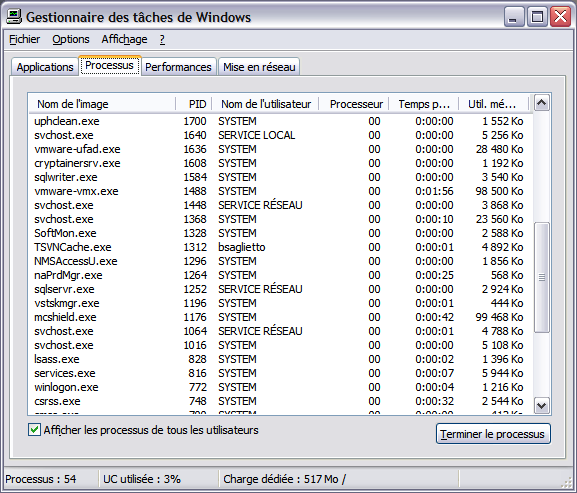Close the Task Manager window
Image resolution: width=577 pixels, height=493 pixels.
(560, 17)
